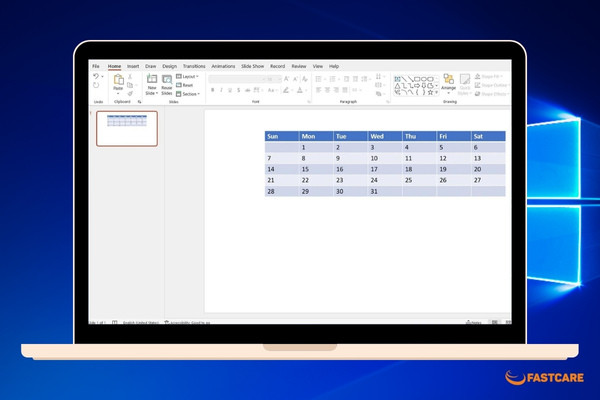Click the Paste clipboard icon
The height and width of the screenshot is (400, 600).
[118, 80]
